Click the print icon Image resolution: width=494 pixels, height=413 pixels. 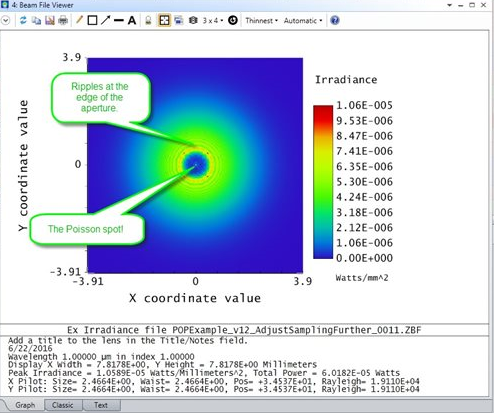(x=63, y=20)
